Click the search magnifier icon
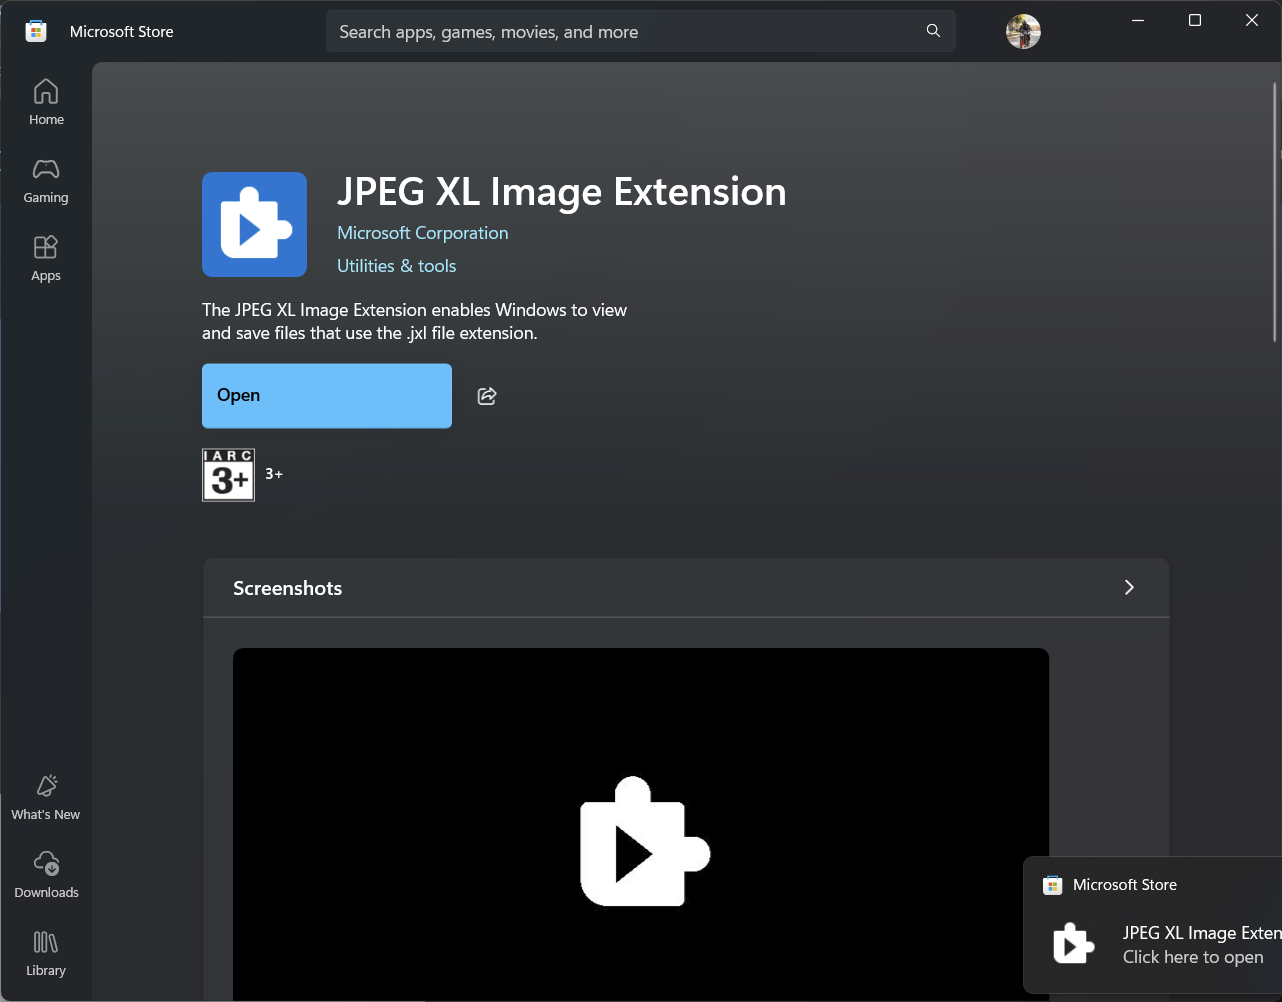Image resolution: width=1282 pixels, height=1002 pixels. pyautogui.click(x=933, y=31)
